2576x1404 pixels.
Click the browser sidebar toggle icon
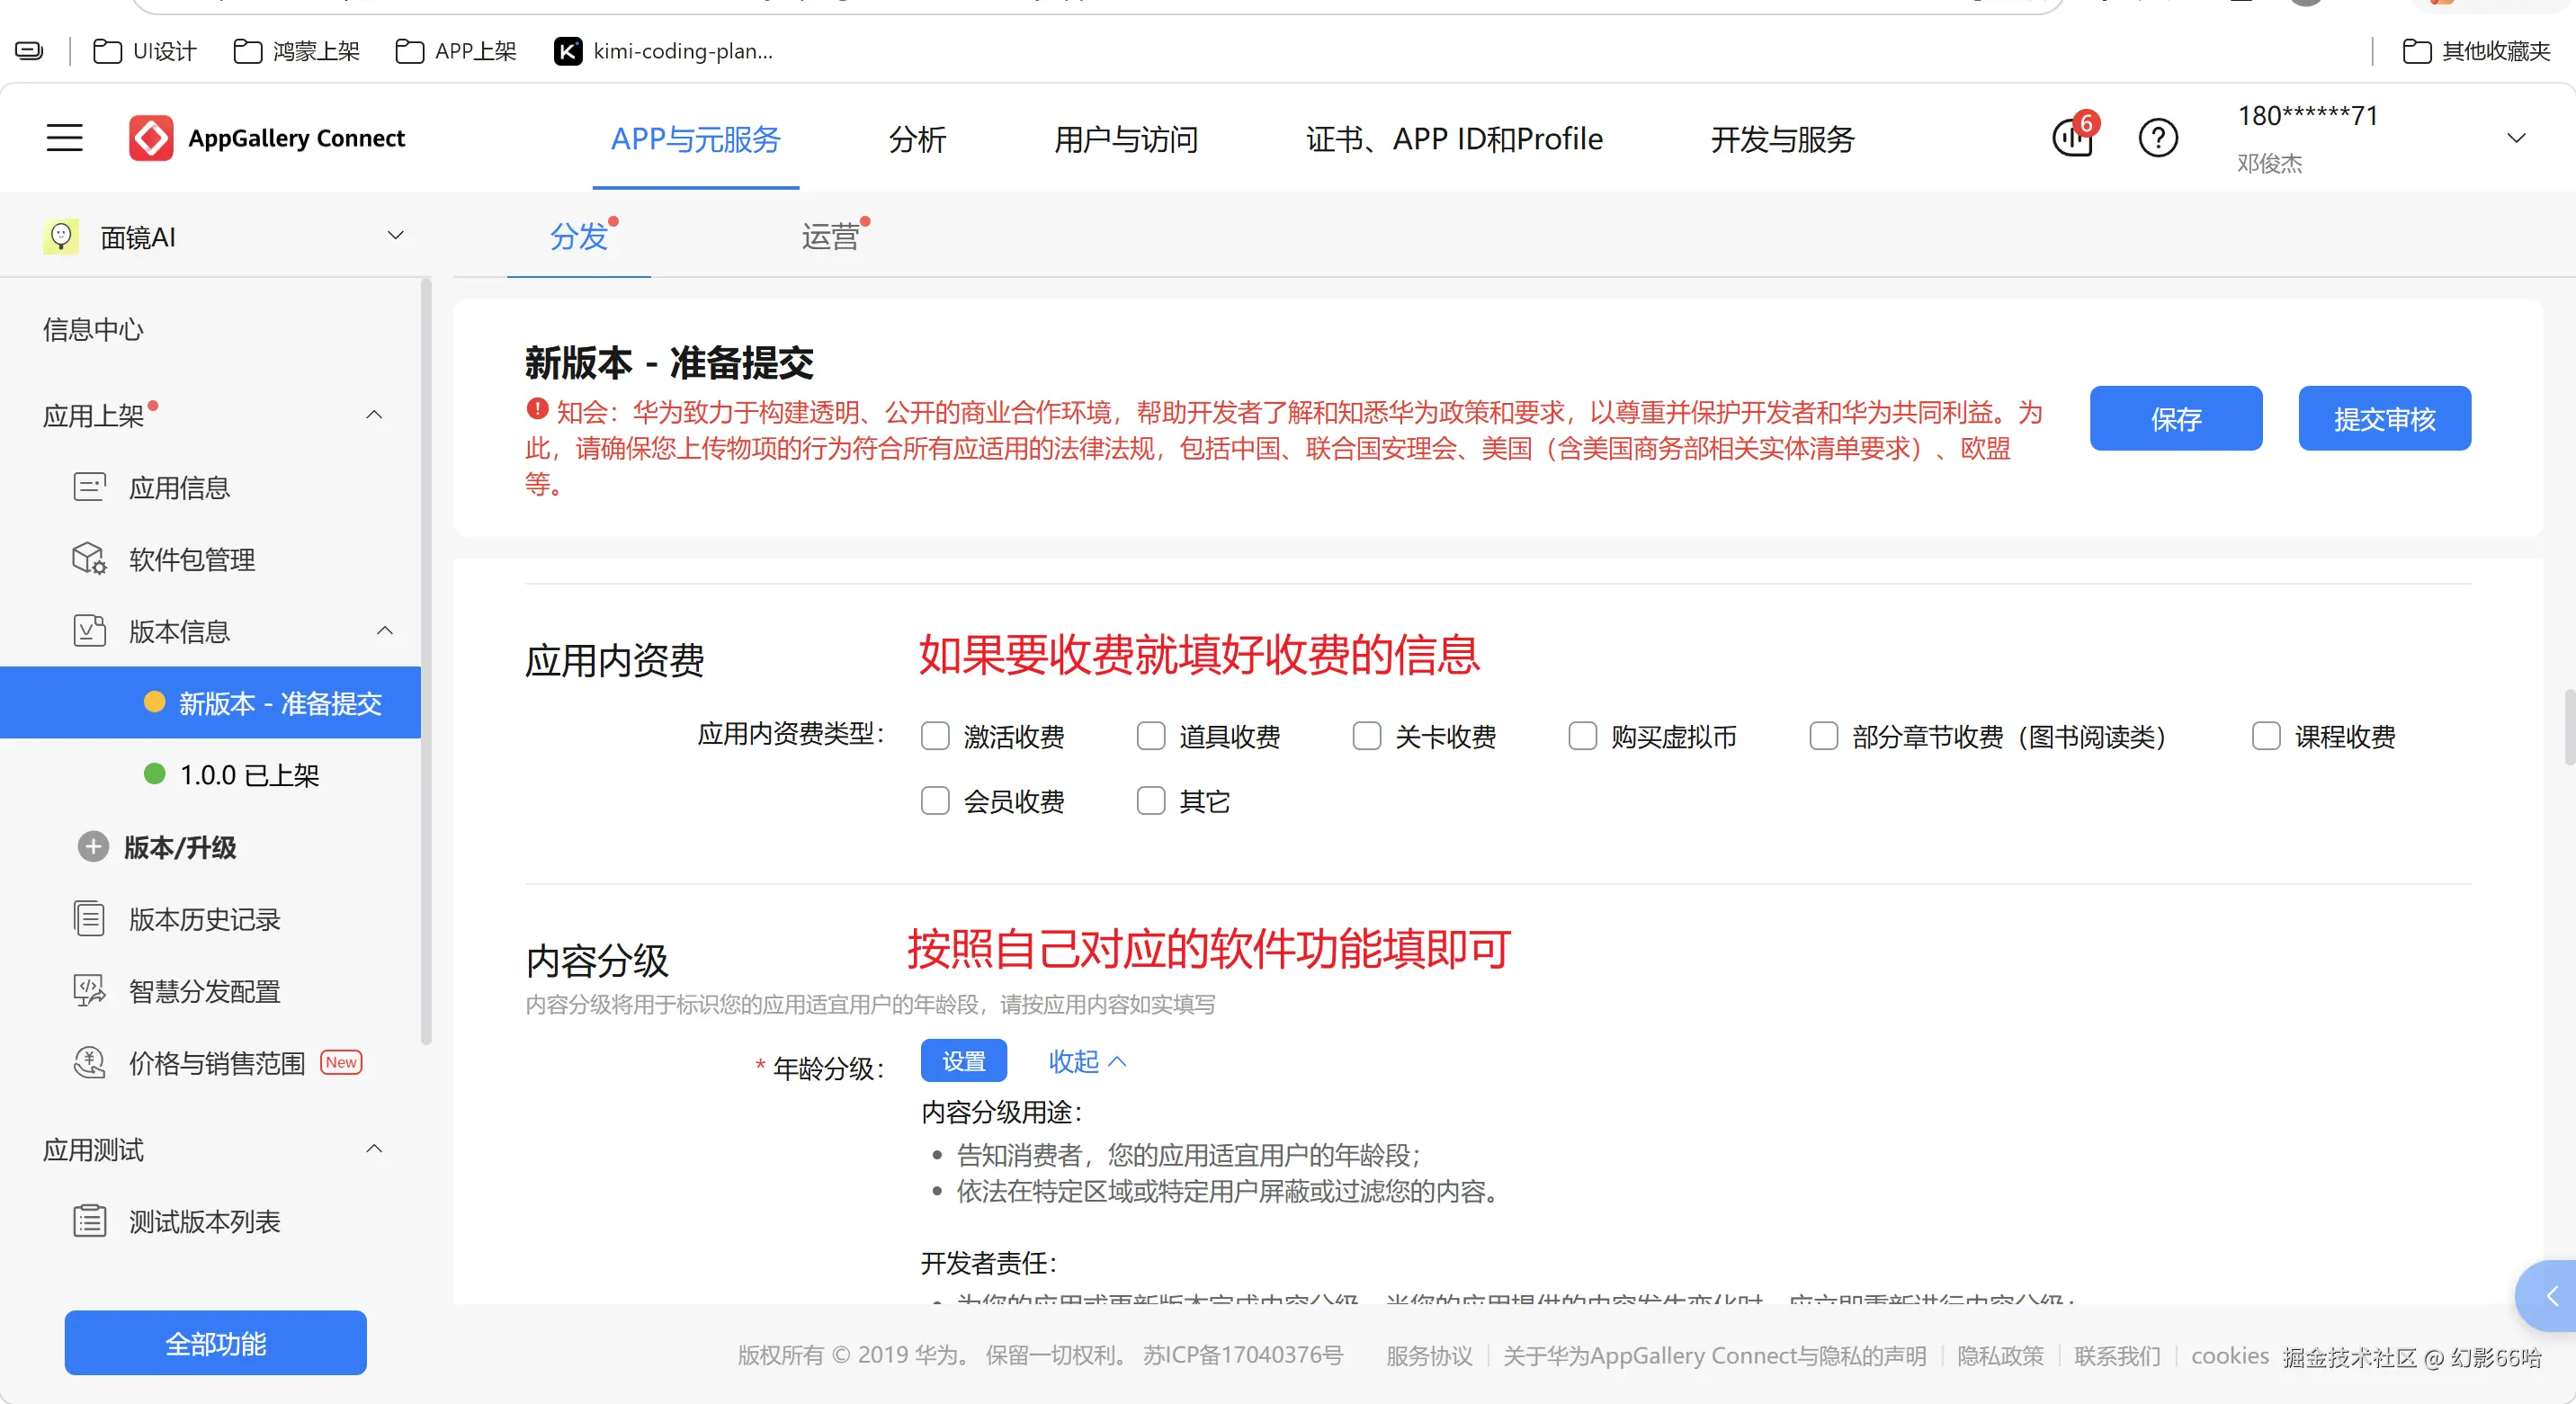(x=29, y=51)
